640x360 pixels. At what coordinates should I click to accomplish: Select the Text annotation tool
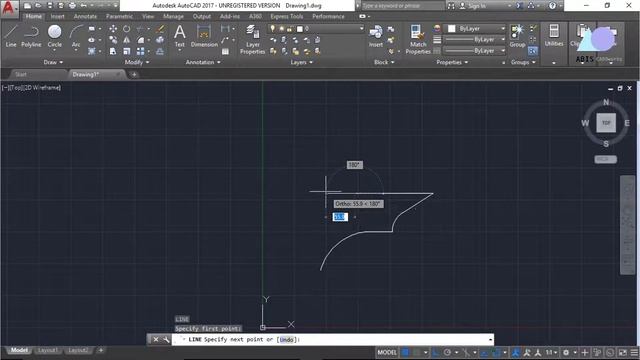point(180,36)
